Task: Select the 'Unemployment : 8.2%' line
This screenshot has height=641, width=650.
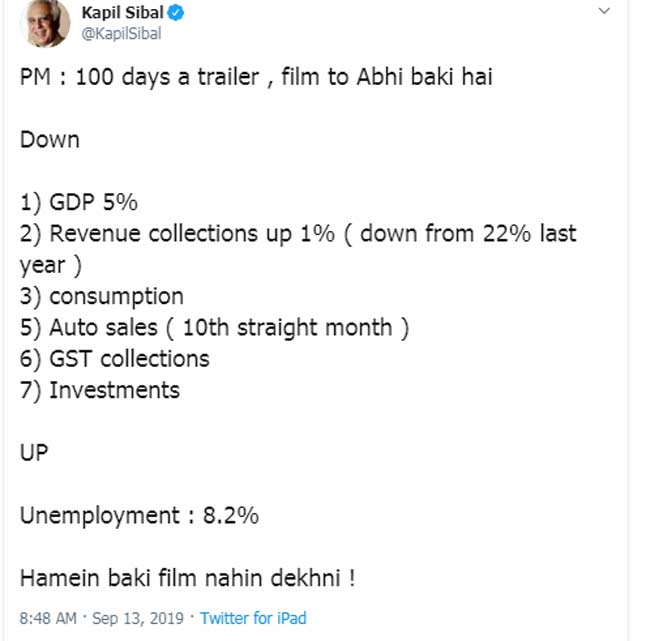Action: tap(139, 516)
